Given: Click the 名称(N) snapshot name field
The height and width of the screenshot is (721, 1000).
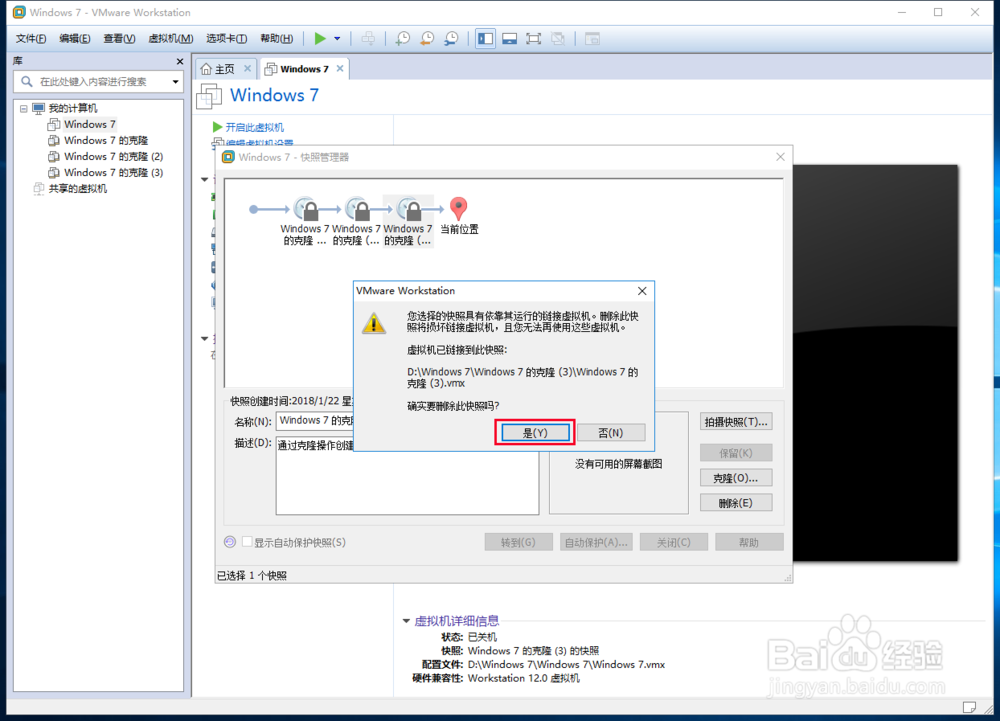Looking at the screenshot, I should tap(314, 421).
